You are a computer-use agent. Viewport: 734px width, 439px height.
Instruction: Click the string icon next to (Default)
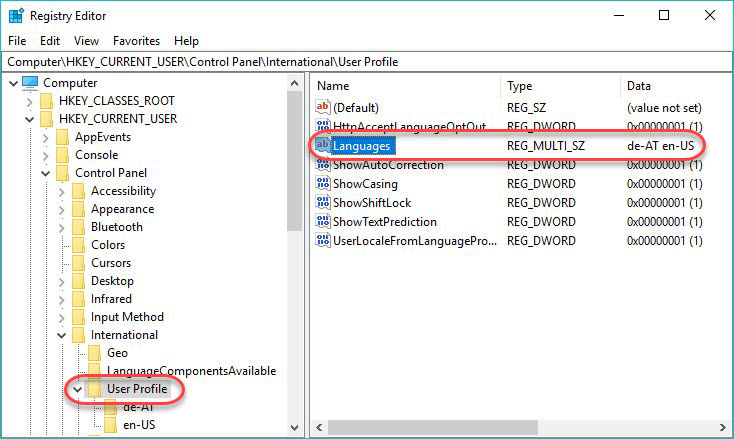point(323,107)
